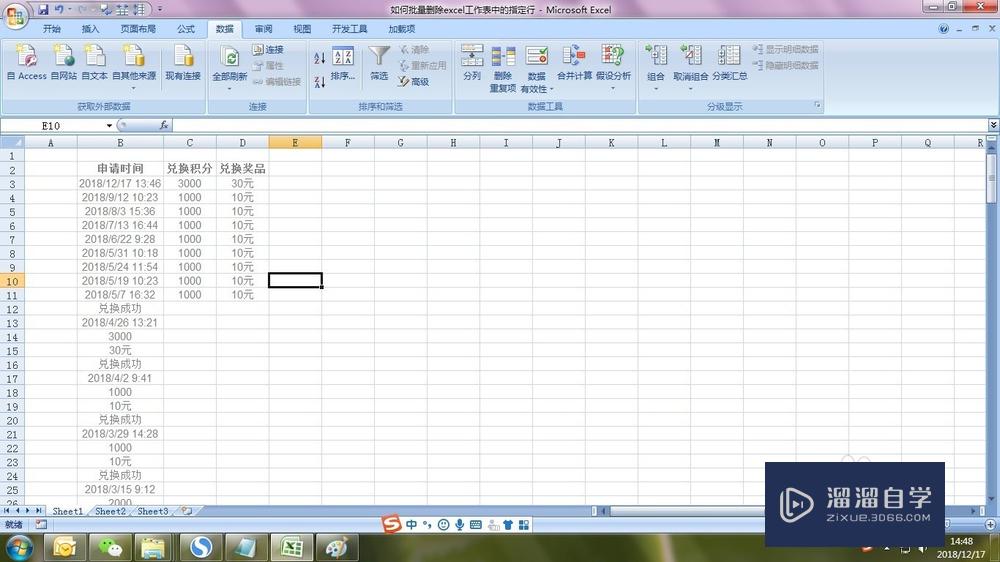Click the Refresh All (全部刷新) icon
The height and width of the screenshot is (562, 1000).
[230, 57]
